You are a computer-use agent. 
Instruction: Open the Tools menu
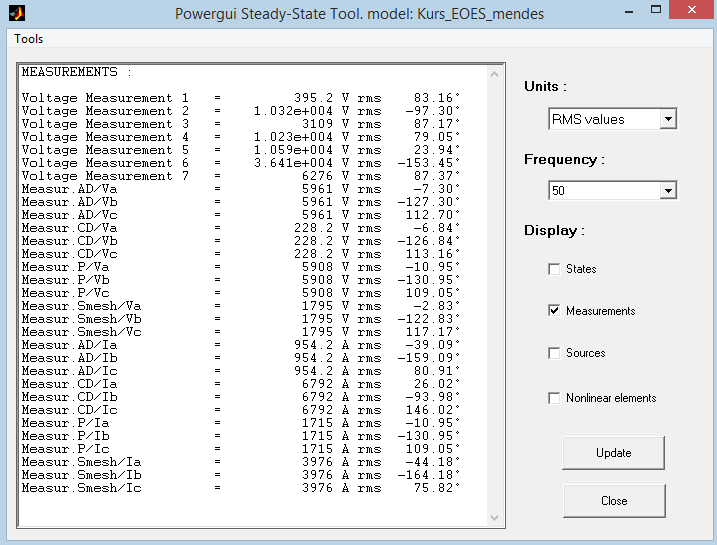pos(28,39)
